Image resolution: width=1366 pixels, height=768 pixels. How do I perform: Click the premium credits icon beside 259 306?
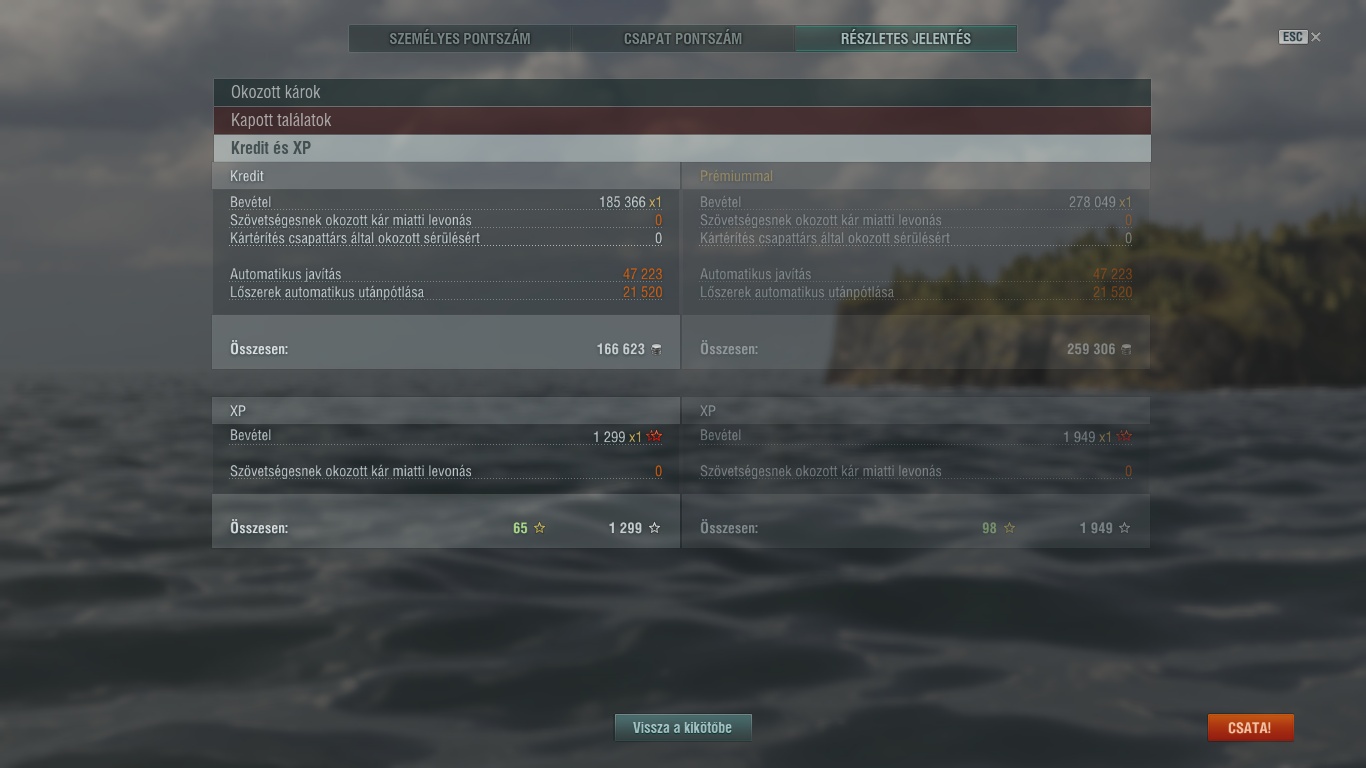click(x=1126, y=349)
